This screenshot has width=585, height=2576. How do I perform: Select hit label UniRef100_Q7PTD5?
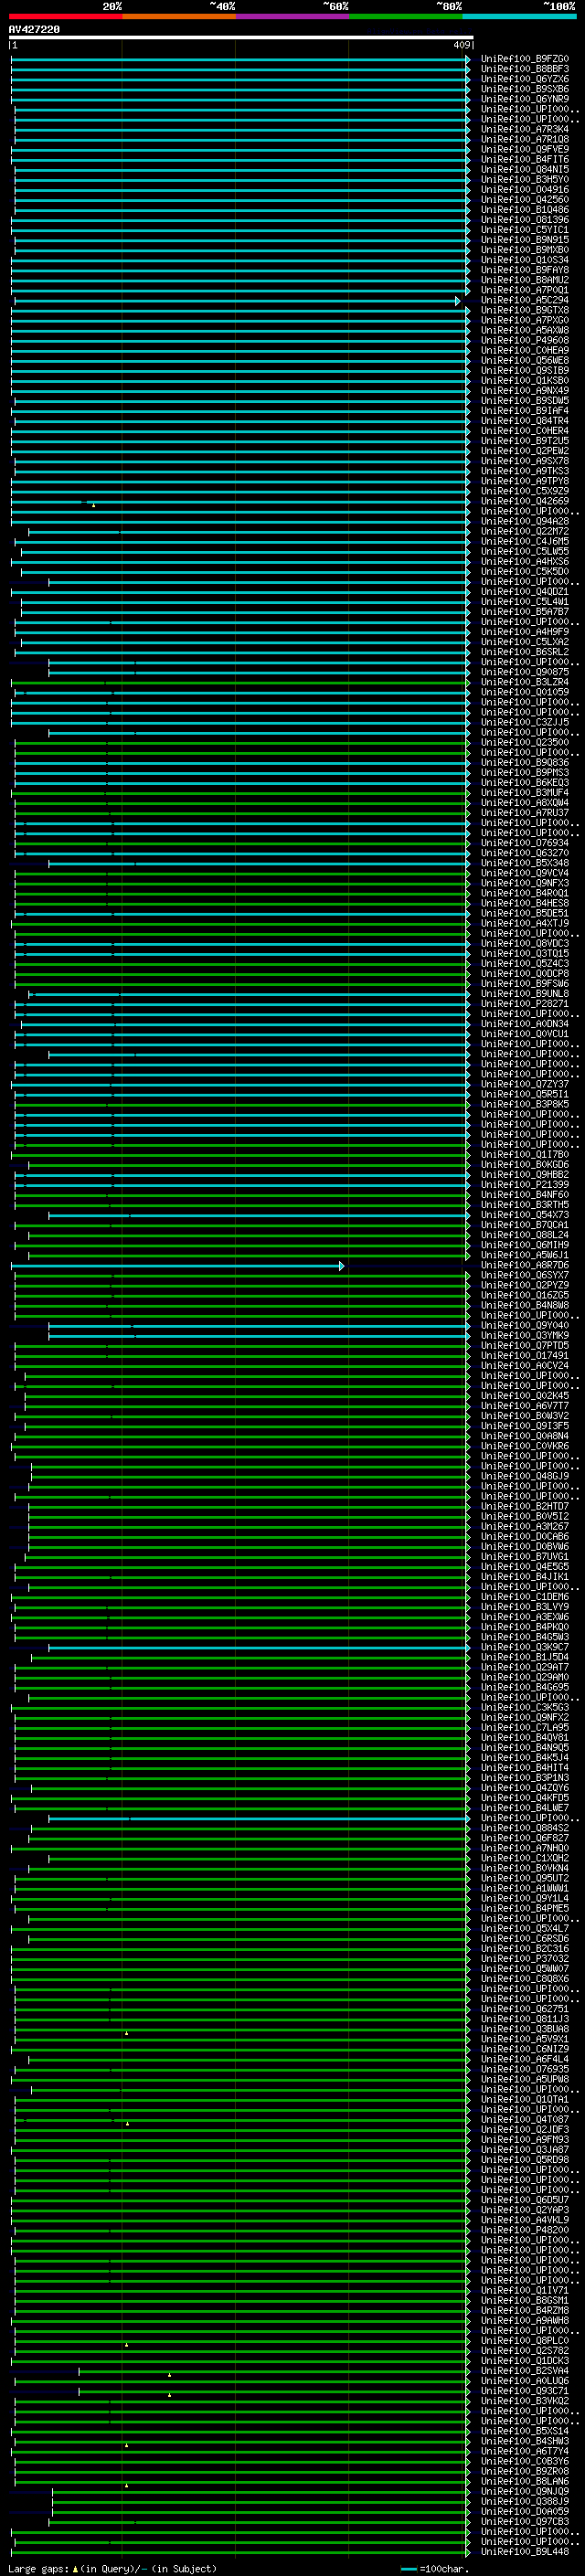coord(525,1346)
